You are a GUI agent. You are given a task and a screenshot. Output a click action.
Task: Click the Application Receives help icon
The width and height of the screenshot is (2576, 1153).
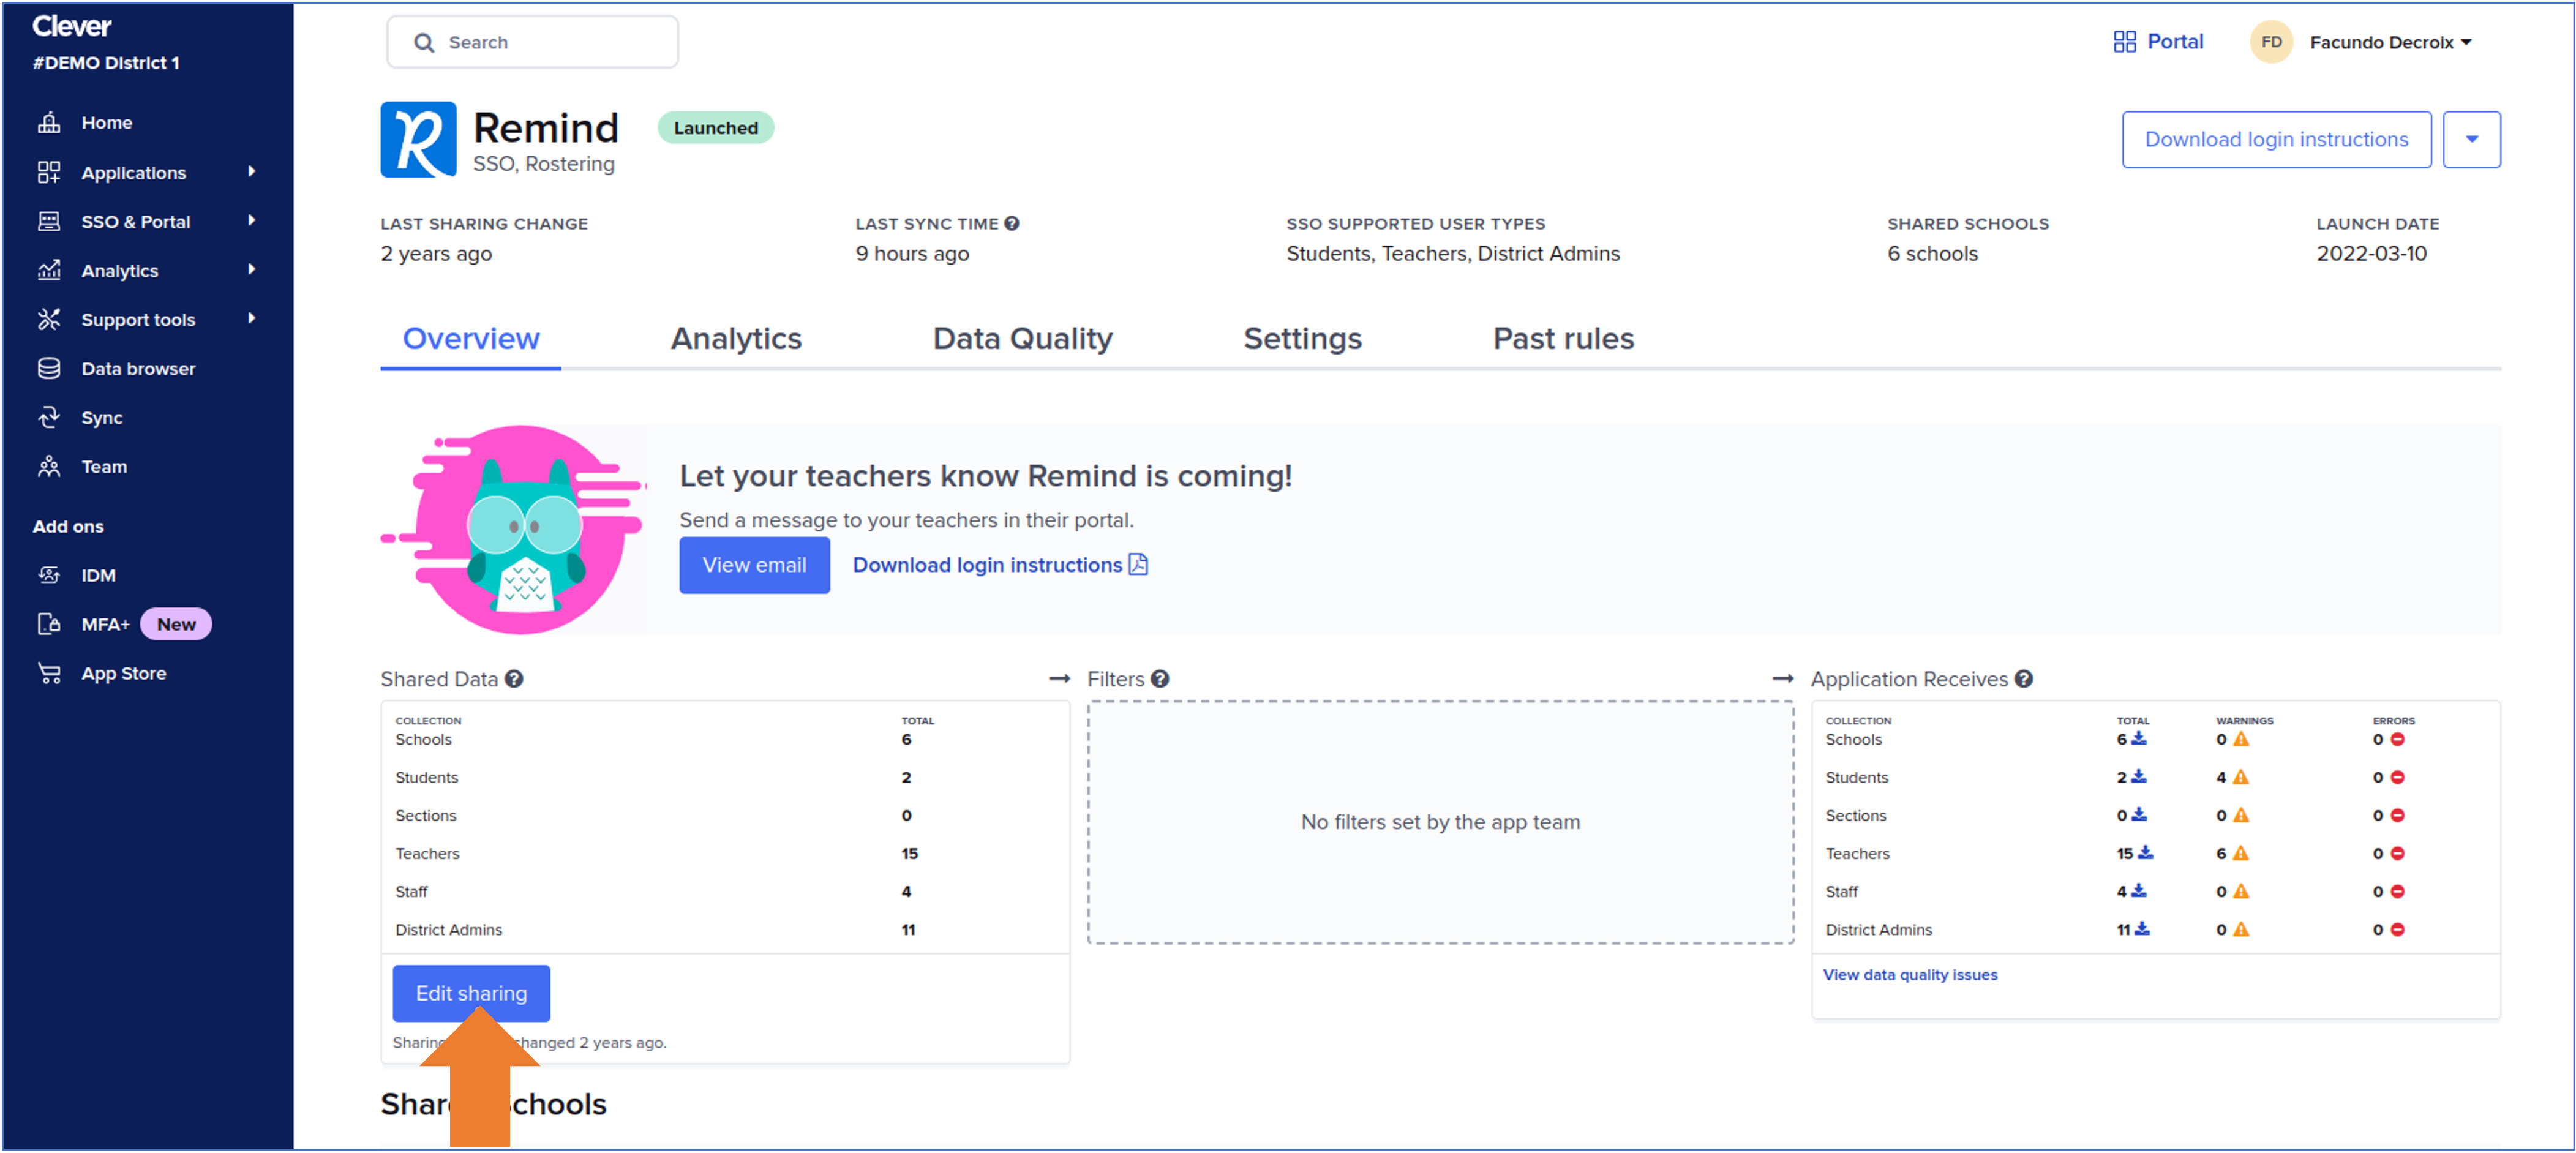[2023, 679]
